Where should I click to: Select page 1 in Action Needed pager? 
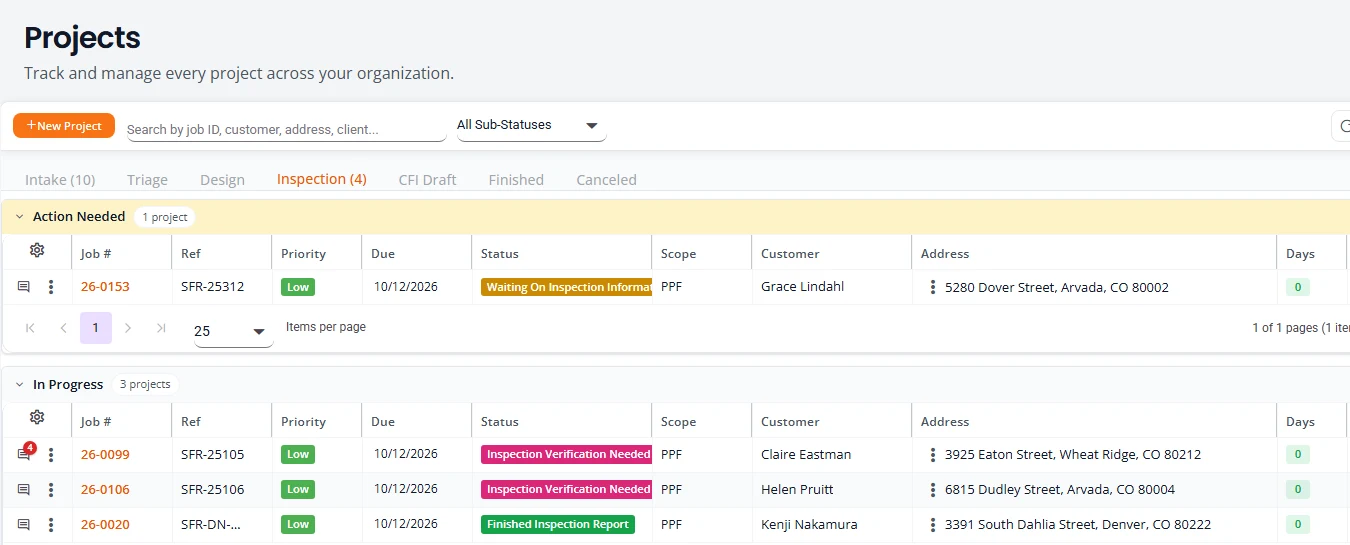pyautogui.click(x=96, y=328)
